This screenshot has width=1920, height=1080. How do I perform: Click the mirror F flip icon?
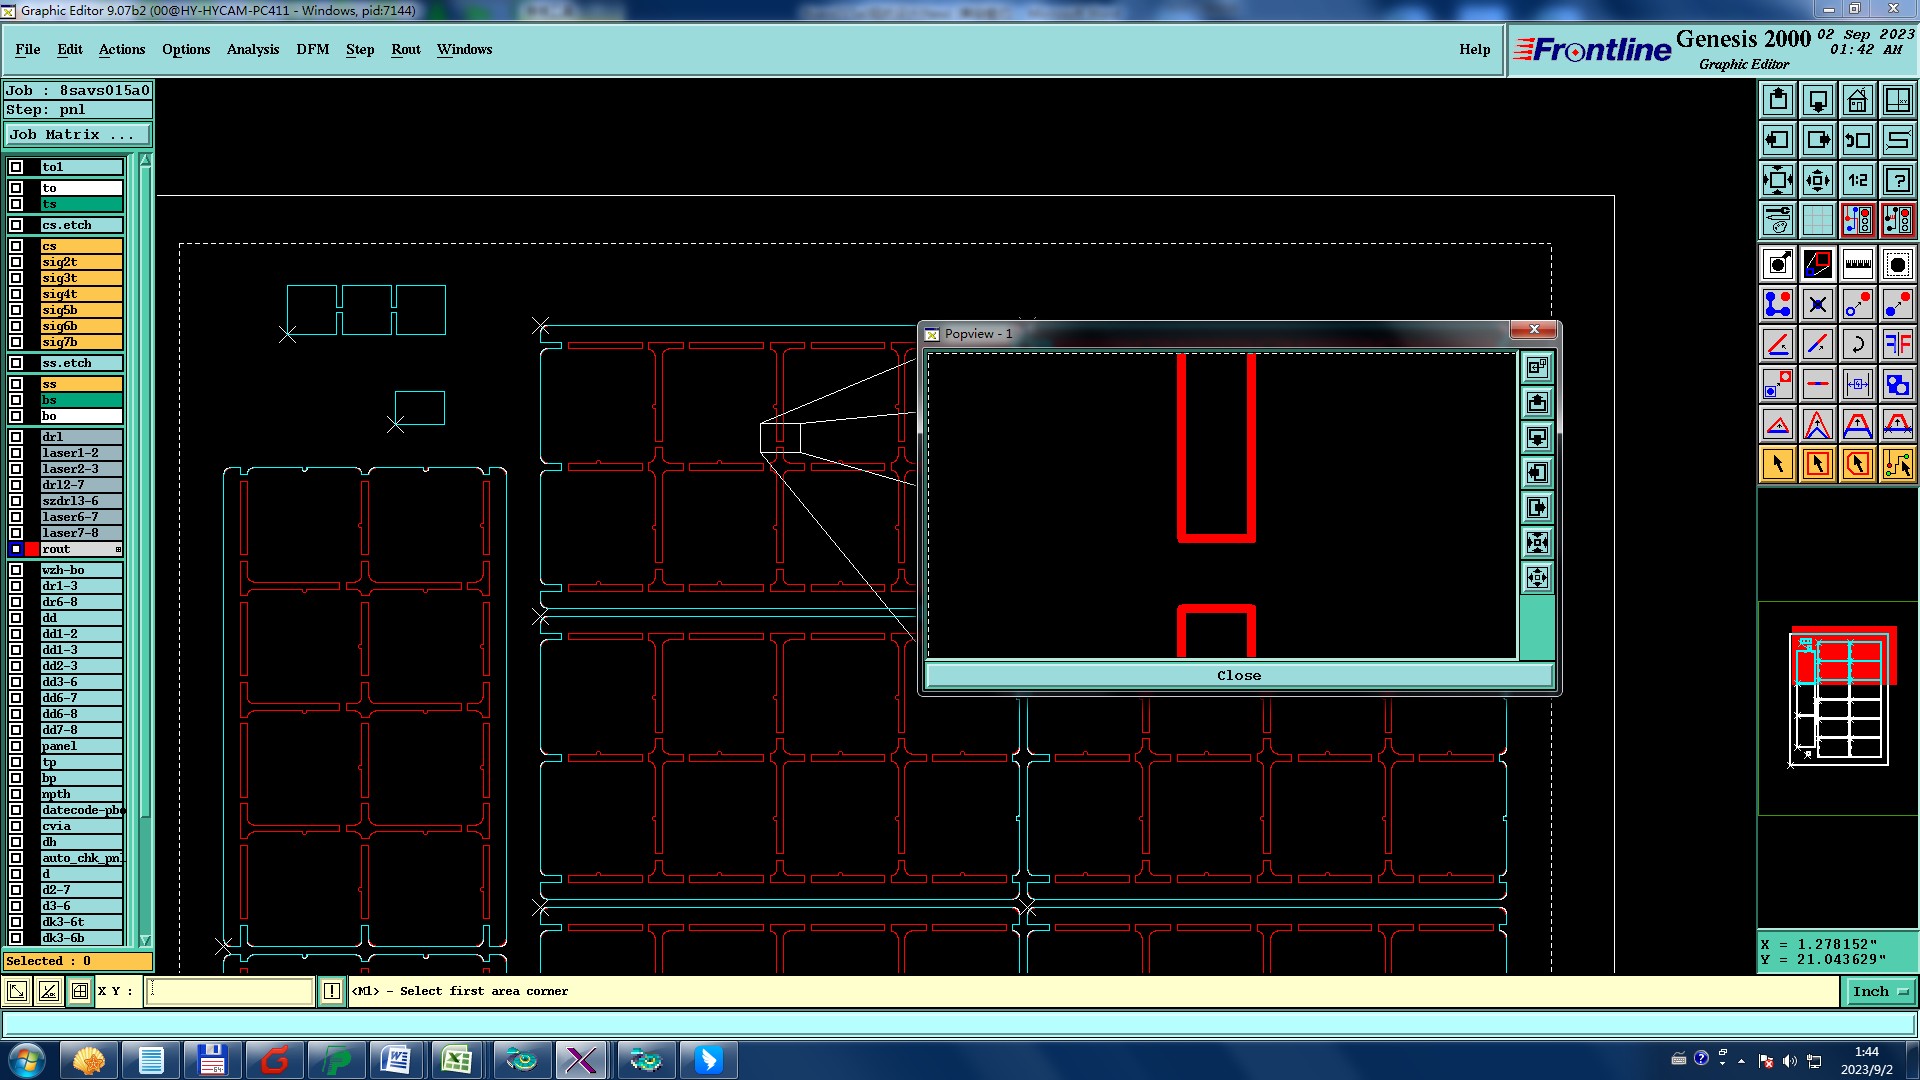pos(1897,345)
